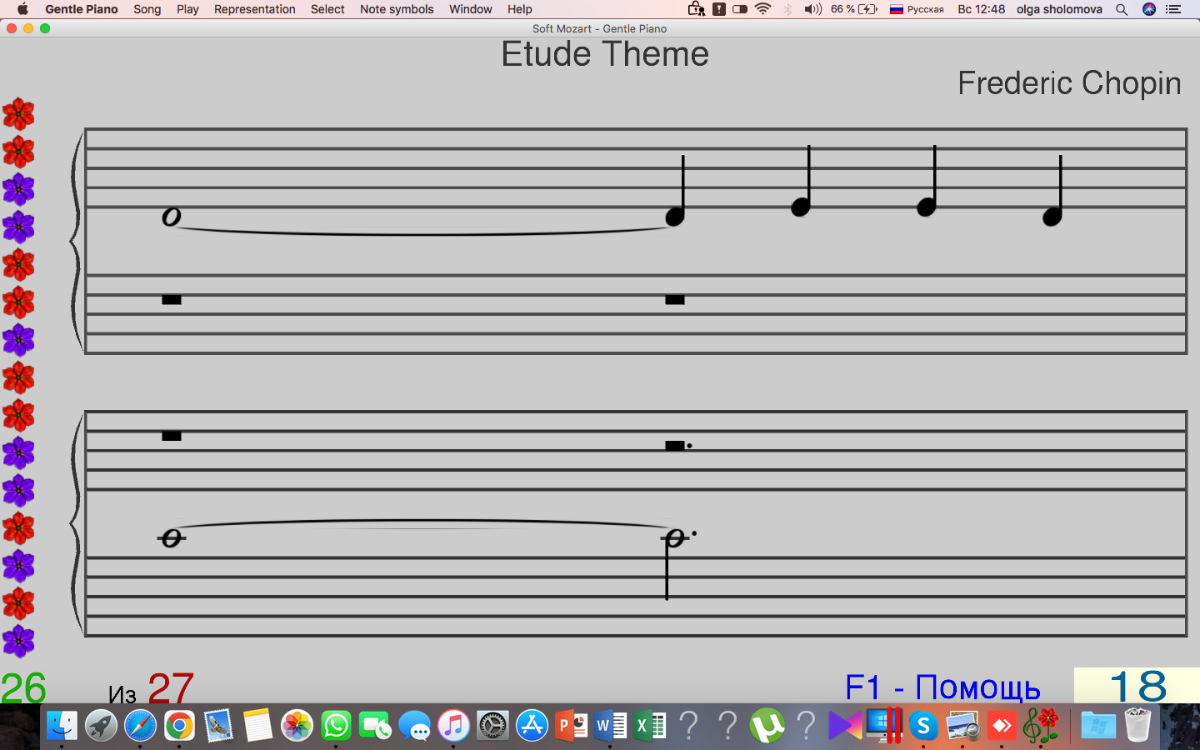Open Mail stamp icon in Dock

pyautogui.click(x=218, y=725)
